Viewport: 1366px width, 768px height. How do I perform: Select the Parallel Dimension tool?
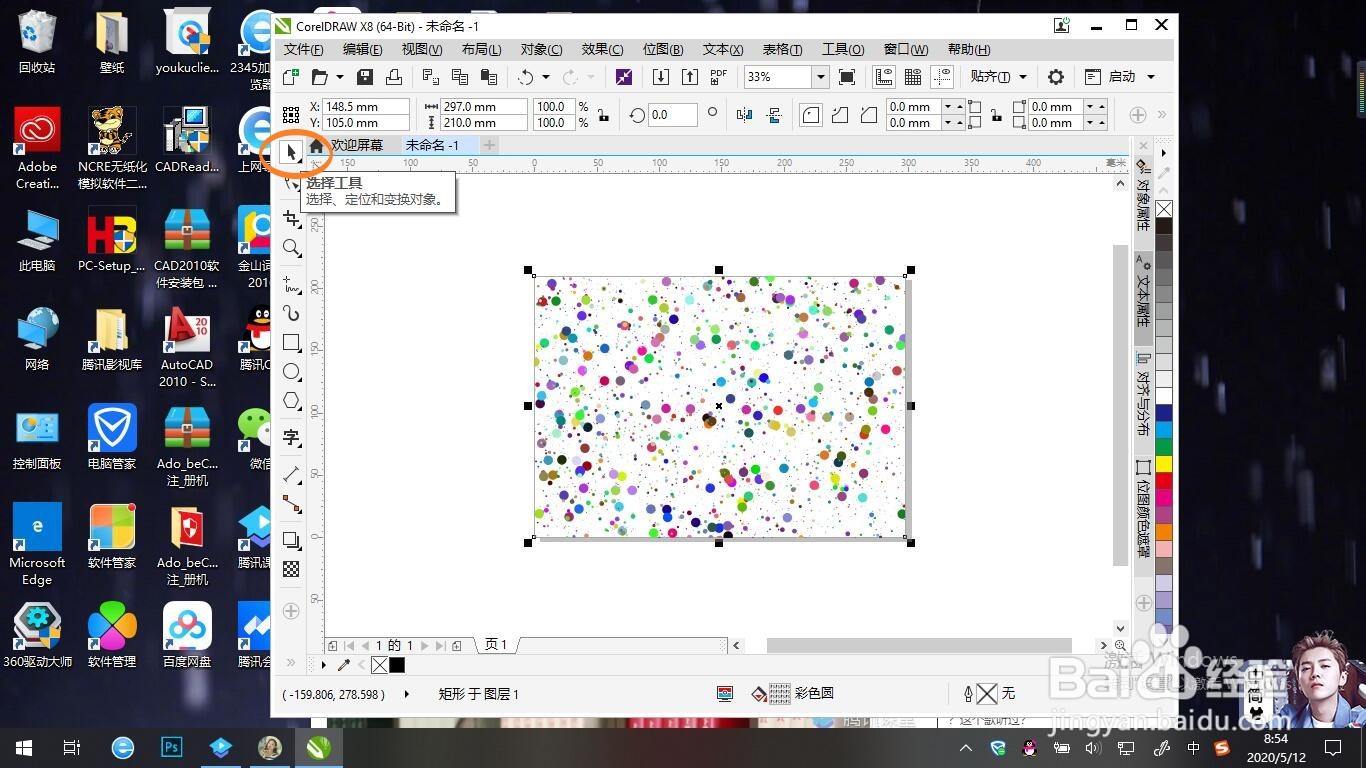click(x=291, y=474)
